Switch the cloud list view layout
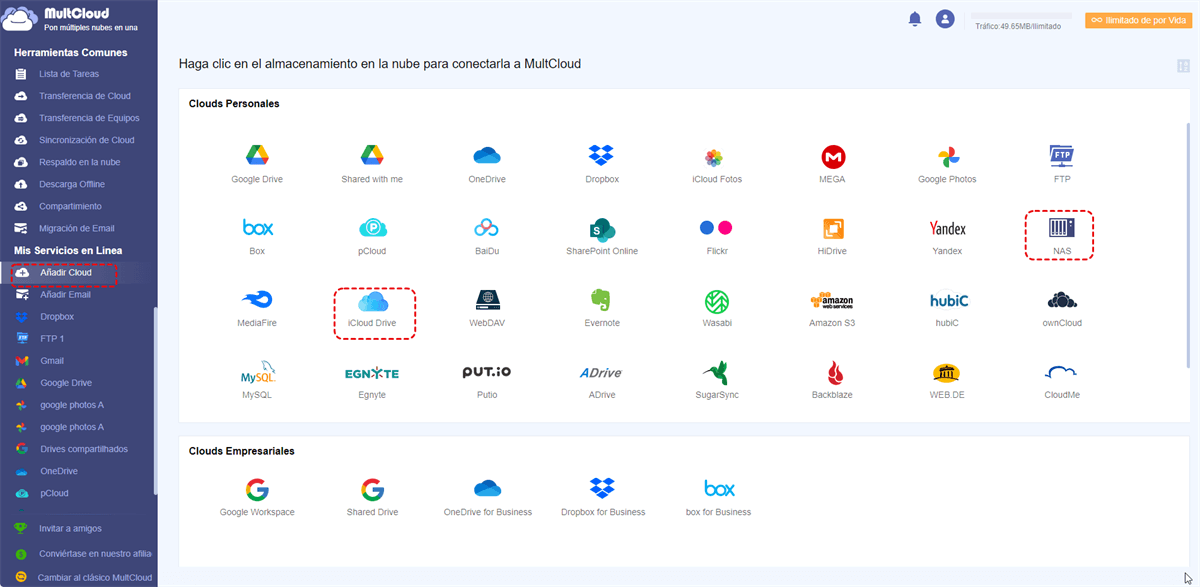This screenshot has height=587, width=1200. [1184, 66]
